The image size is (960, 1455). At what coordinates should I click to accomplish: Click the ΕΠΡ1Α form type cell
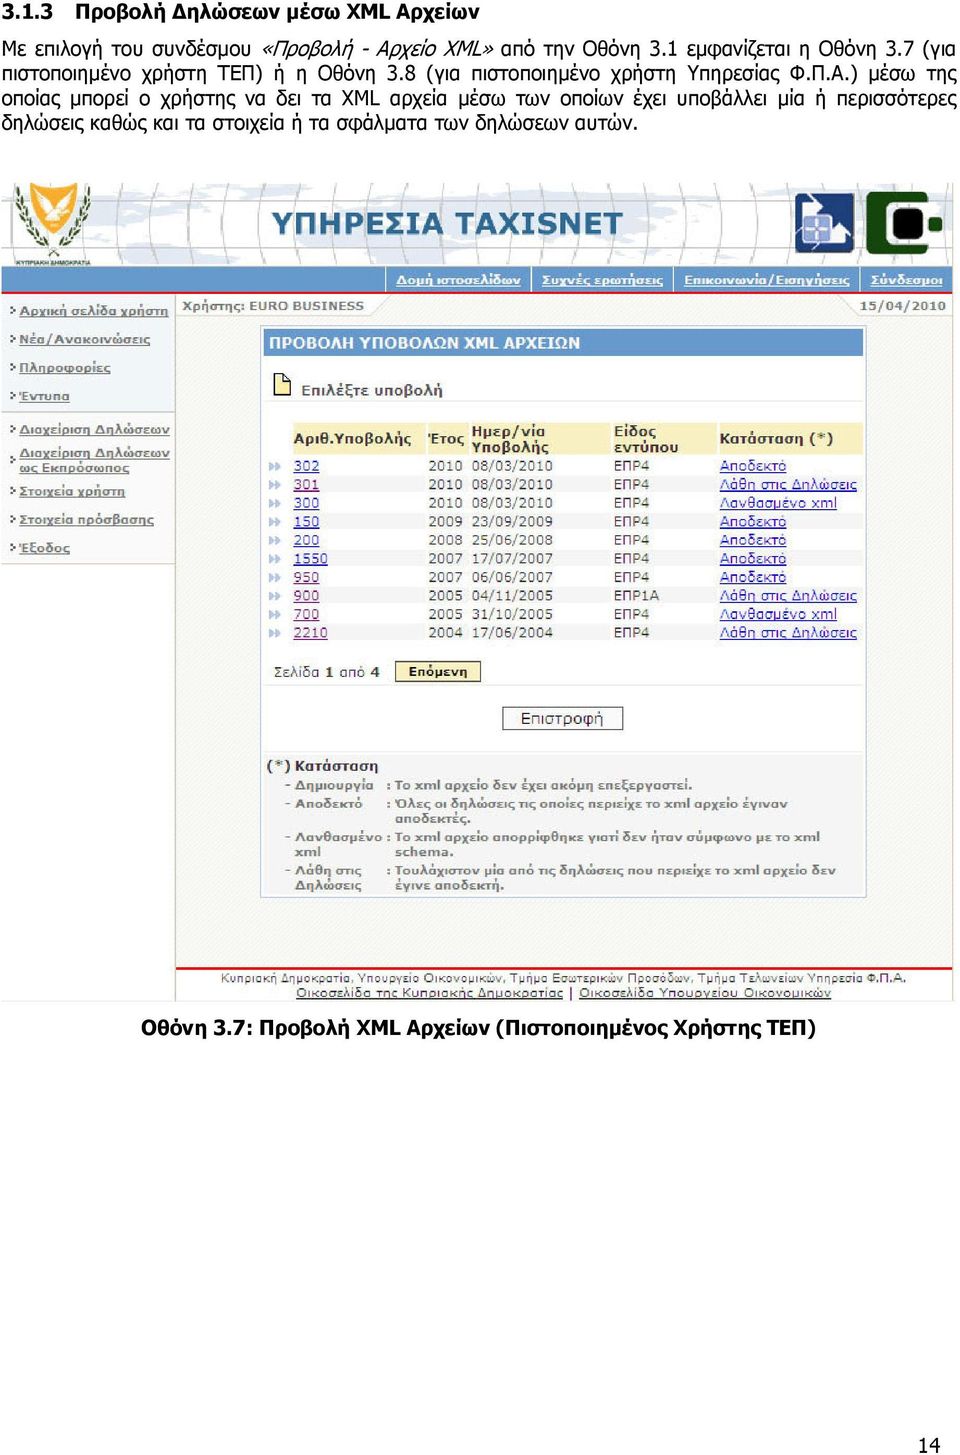point(636,596)
